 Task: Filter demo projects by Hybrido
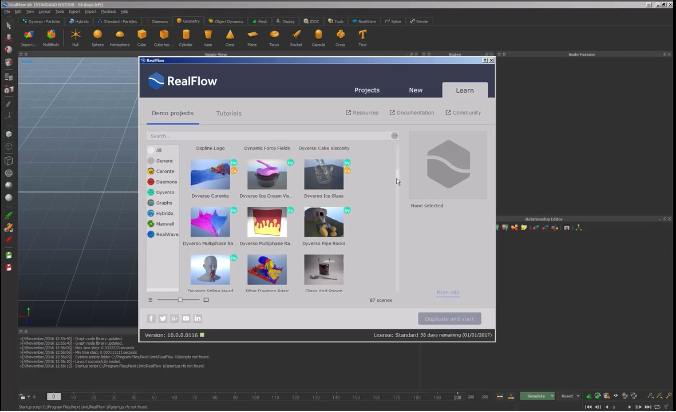pyautogui.click(x=160, y=213)
